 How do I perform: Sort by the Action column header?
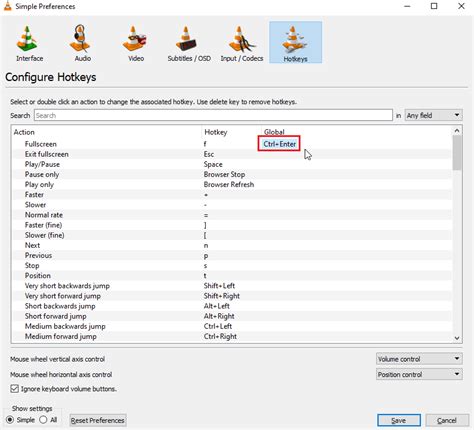click(107, 132)
